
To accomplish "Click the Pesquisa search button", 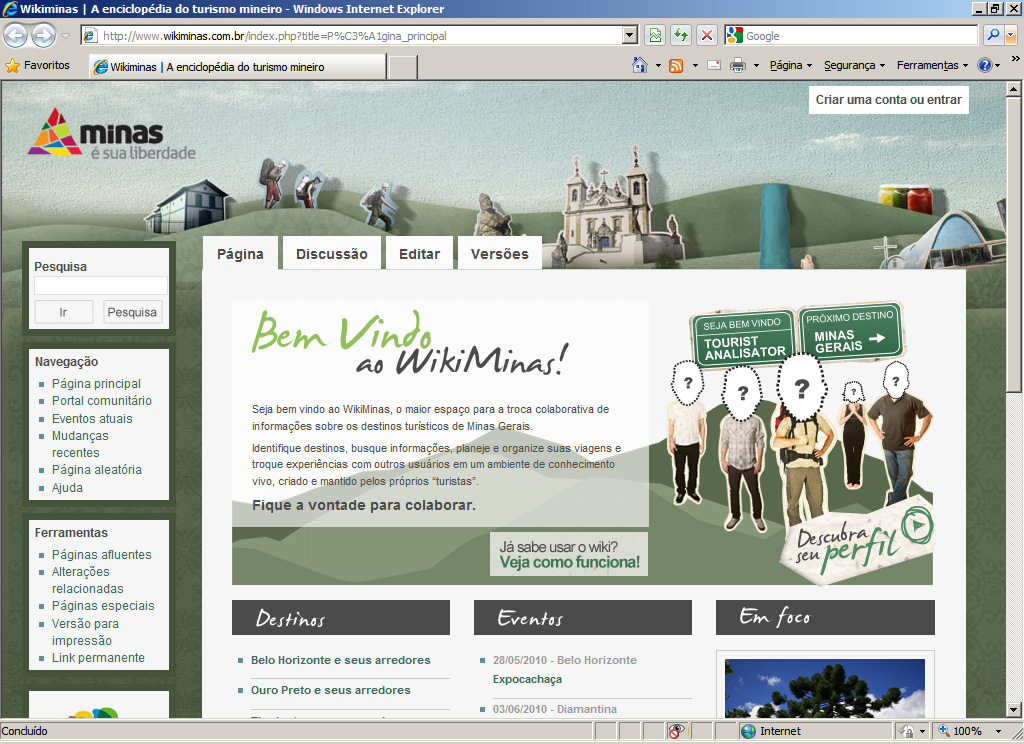I will point(132,312).
